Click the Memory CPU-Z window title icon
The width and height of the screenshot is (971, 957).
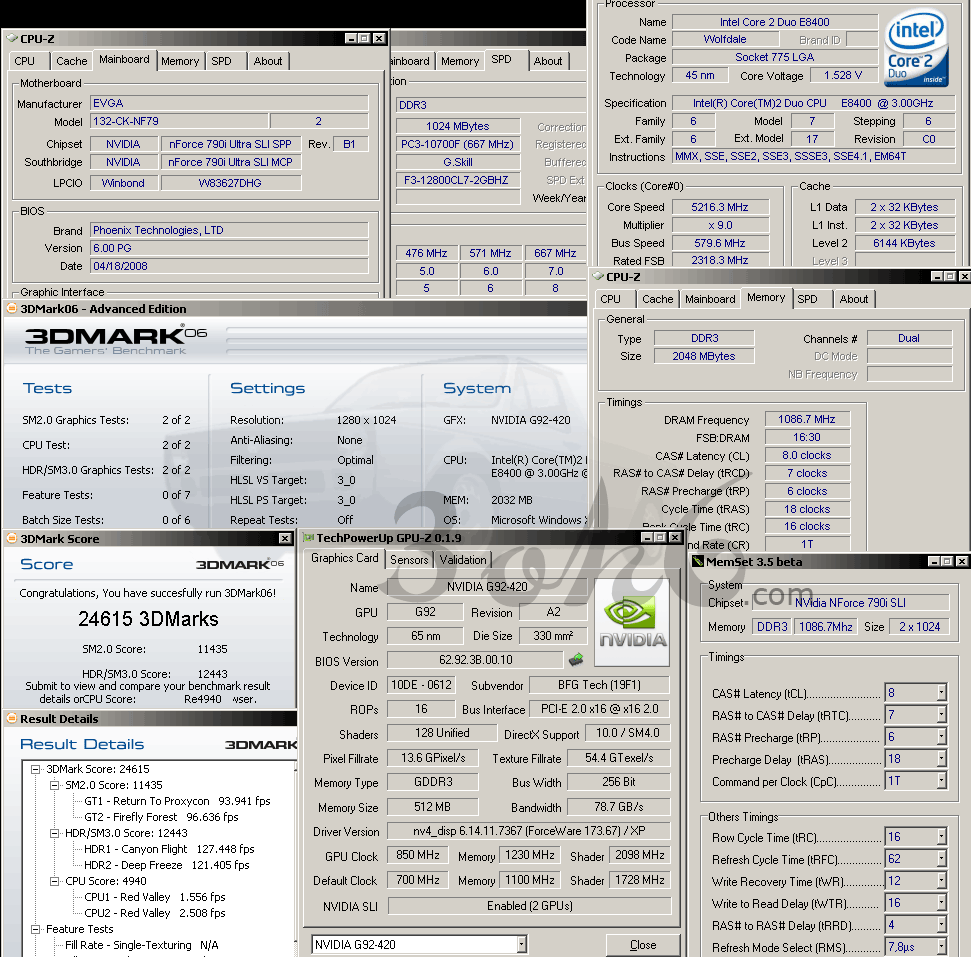[598, 276]
